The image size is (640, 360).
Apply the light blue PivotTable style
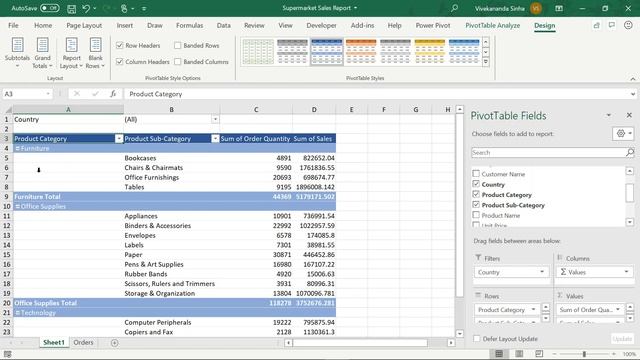464,52
